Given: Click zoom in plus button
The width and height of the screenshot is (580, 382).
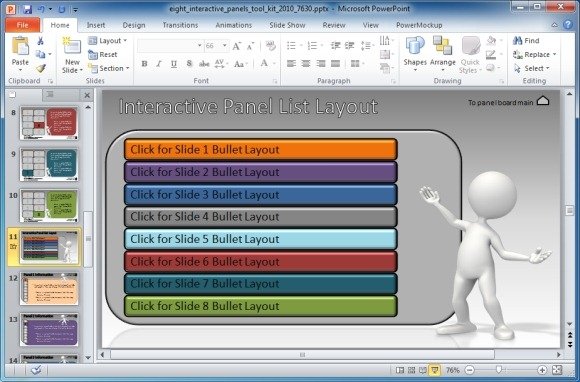Looking at the screenshot, I should [x=542, y=370].
